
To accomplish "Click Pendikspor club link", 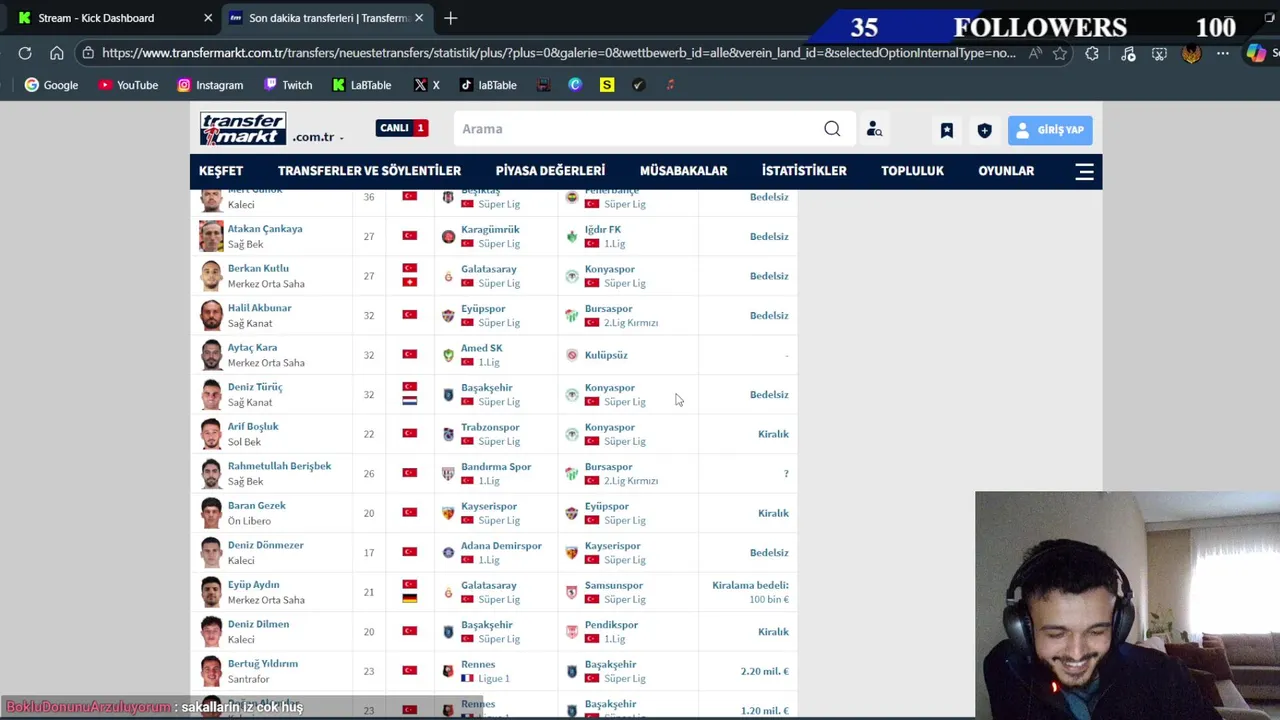I will click(611, 625).
